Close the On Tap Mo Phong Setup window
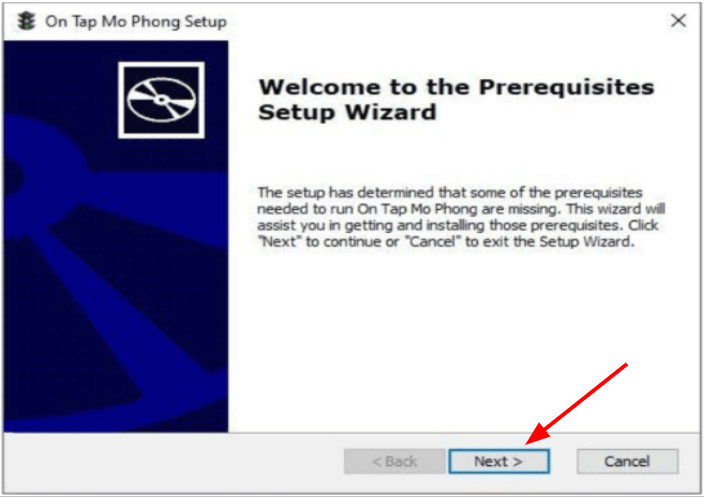 tap(678, 20)
